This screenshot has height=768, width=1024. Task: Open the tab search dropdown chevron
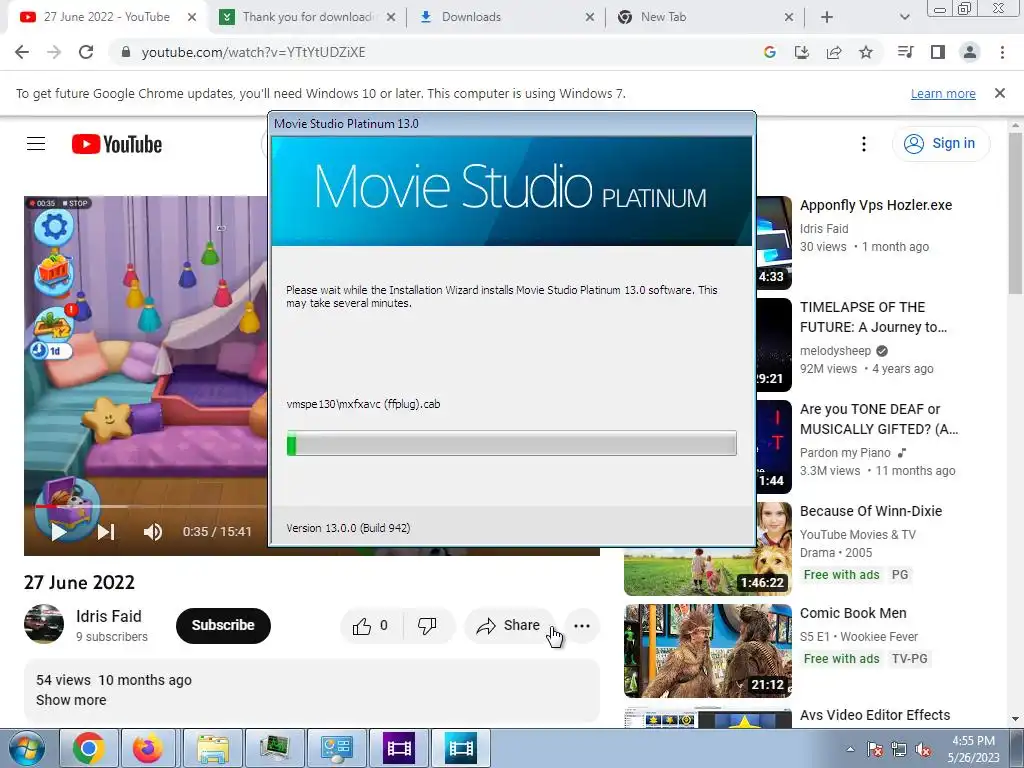pos(904,17)
